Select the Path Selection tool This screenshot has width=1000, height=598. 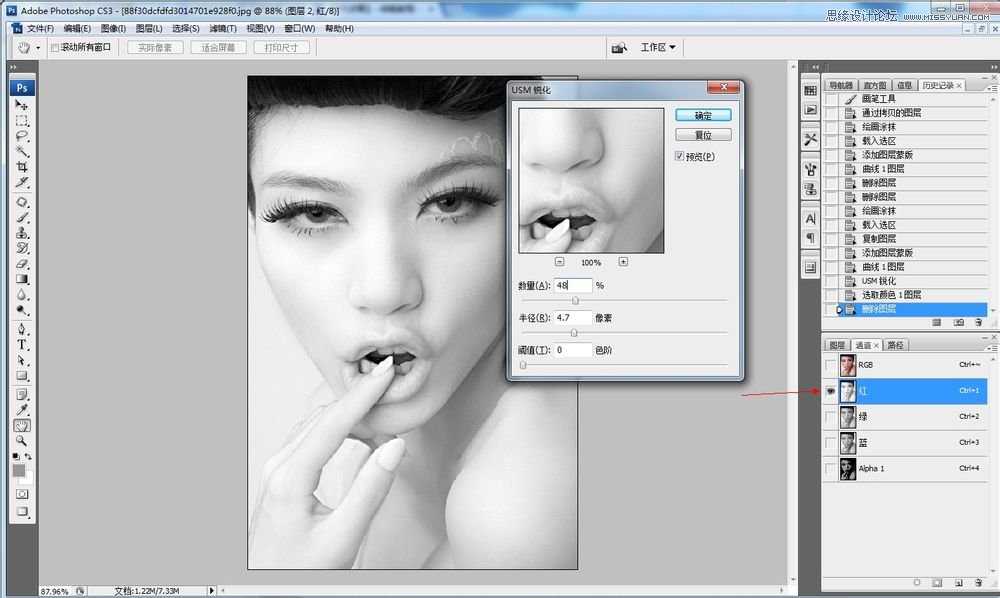(x=22, y=360)
